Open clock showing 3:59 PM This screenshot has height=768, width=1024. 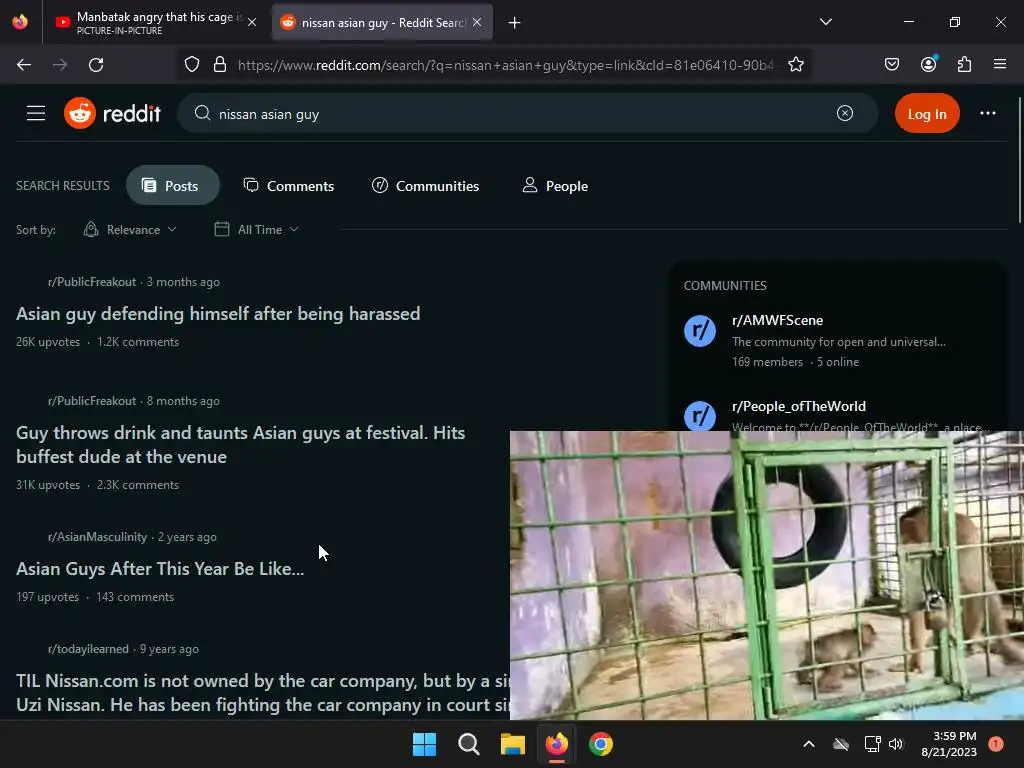[949, 744]
